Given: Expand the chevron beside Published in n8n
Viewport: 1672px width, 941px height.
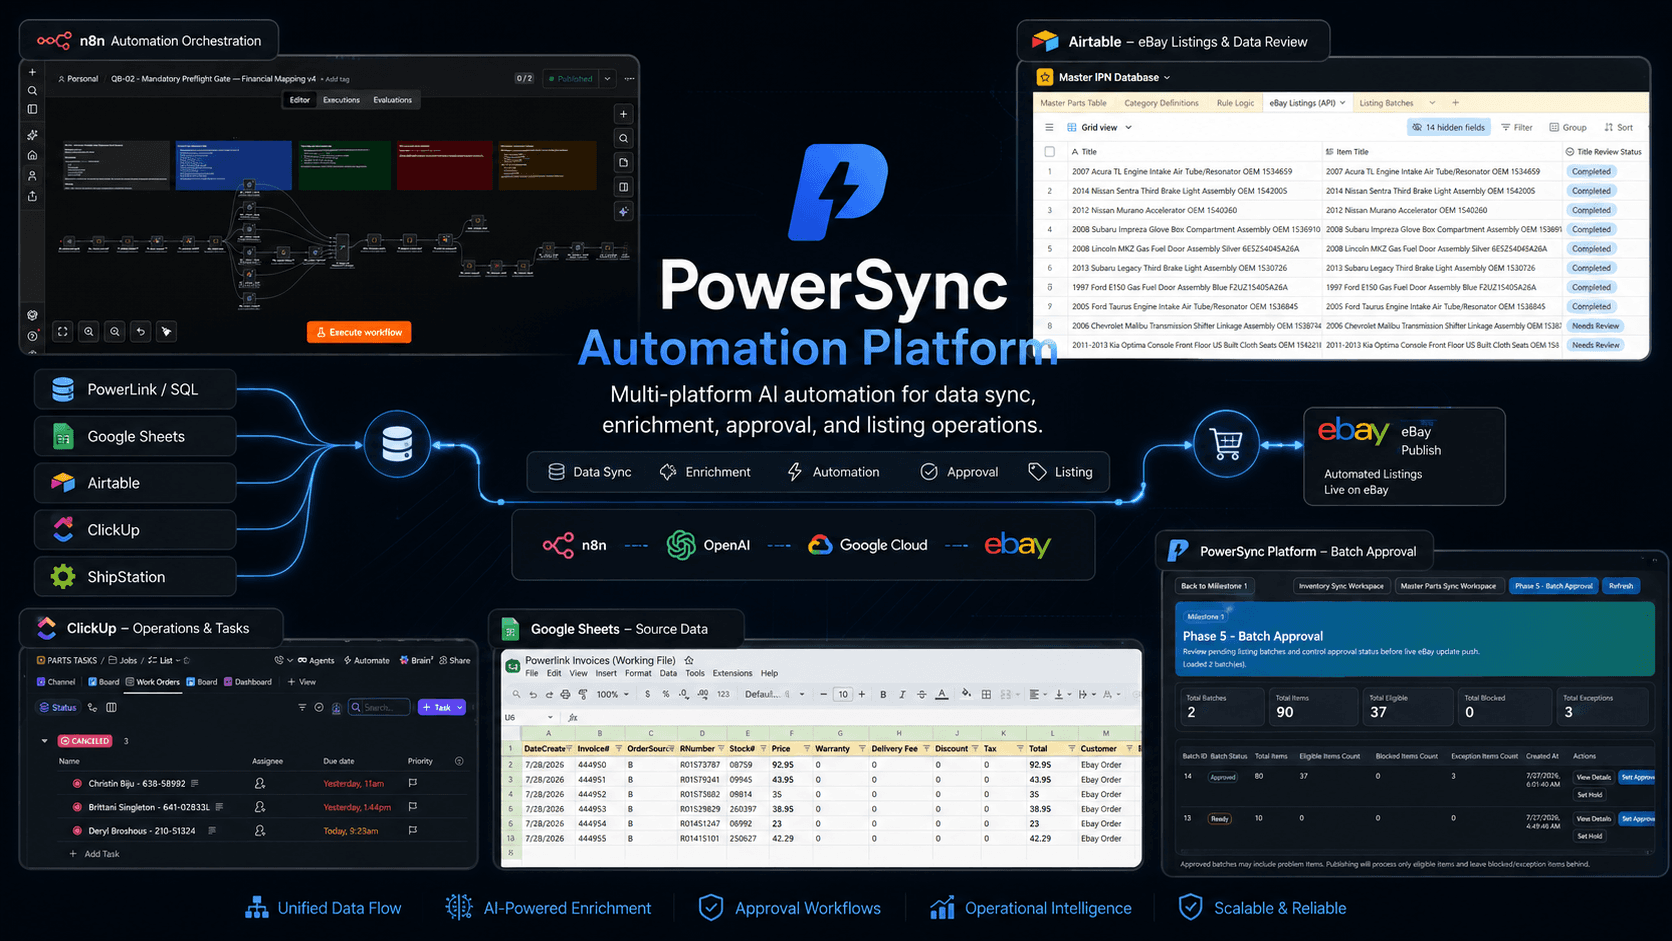Looking at the screenshot, I should (607, 78).
